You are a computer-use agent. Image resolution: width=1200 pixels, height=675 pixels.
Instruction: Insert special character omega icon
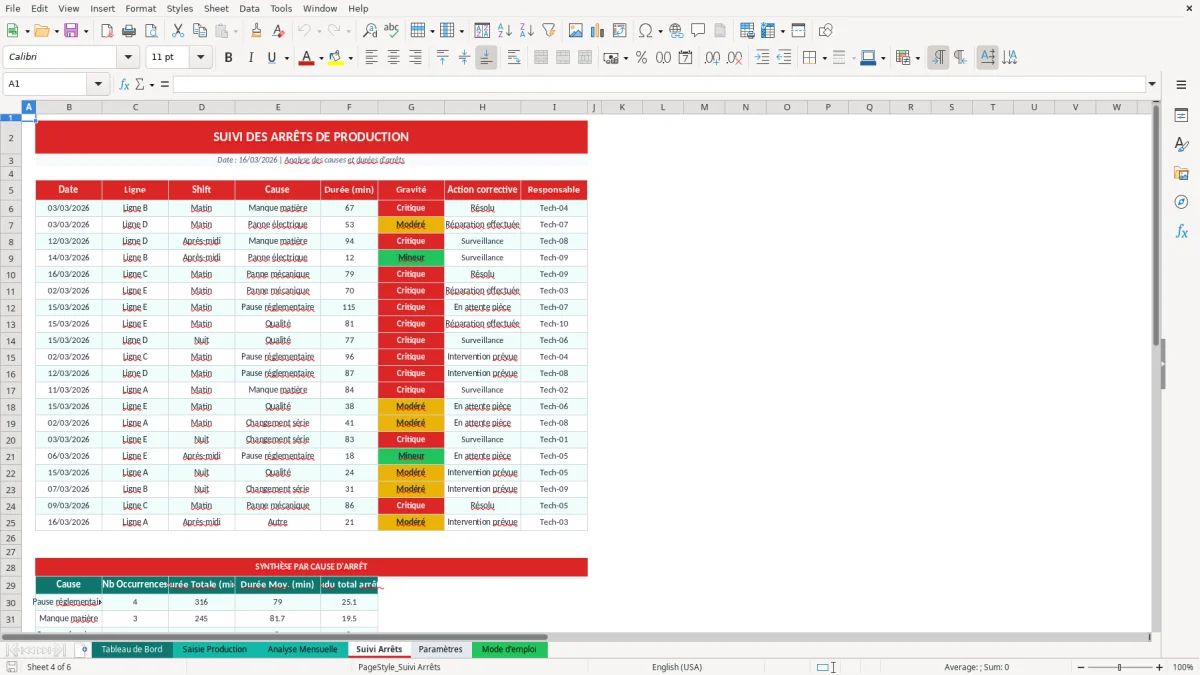click(645, 31)
